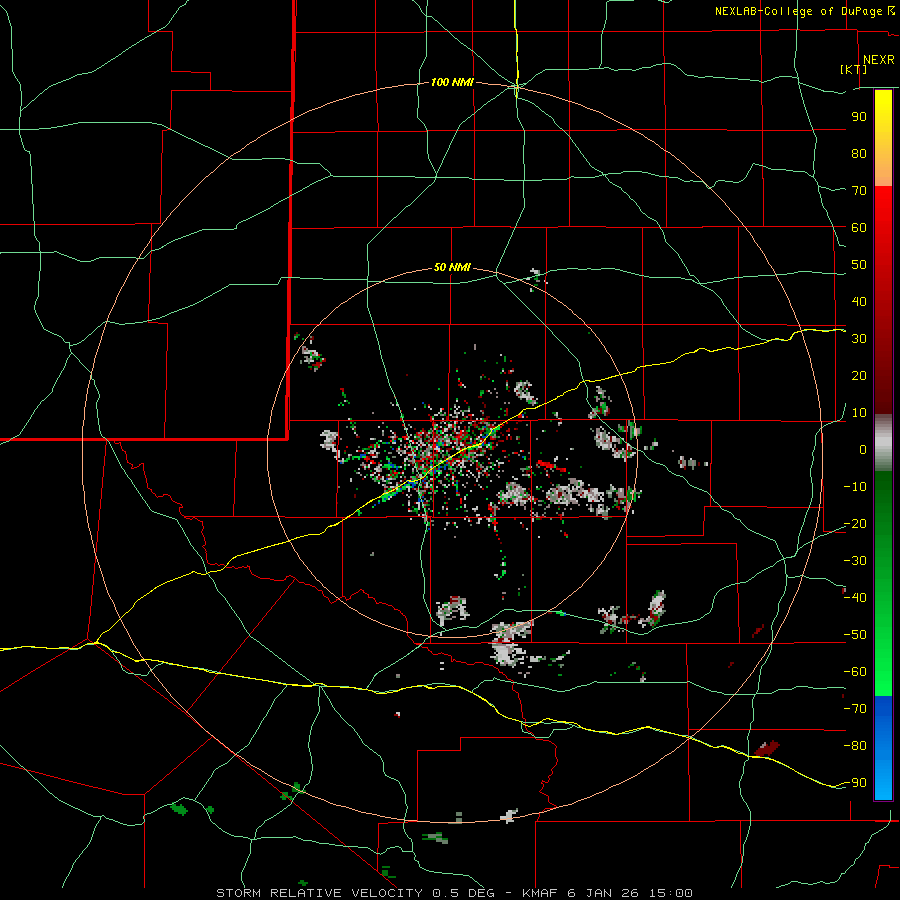This screenshot has width=900, height=900.
Task: Click the -40 value on the velocity scale
Action: click(x=855, y=598)
